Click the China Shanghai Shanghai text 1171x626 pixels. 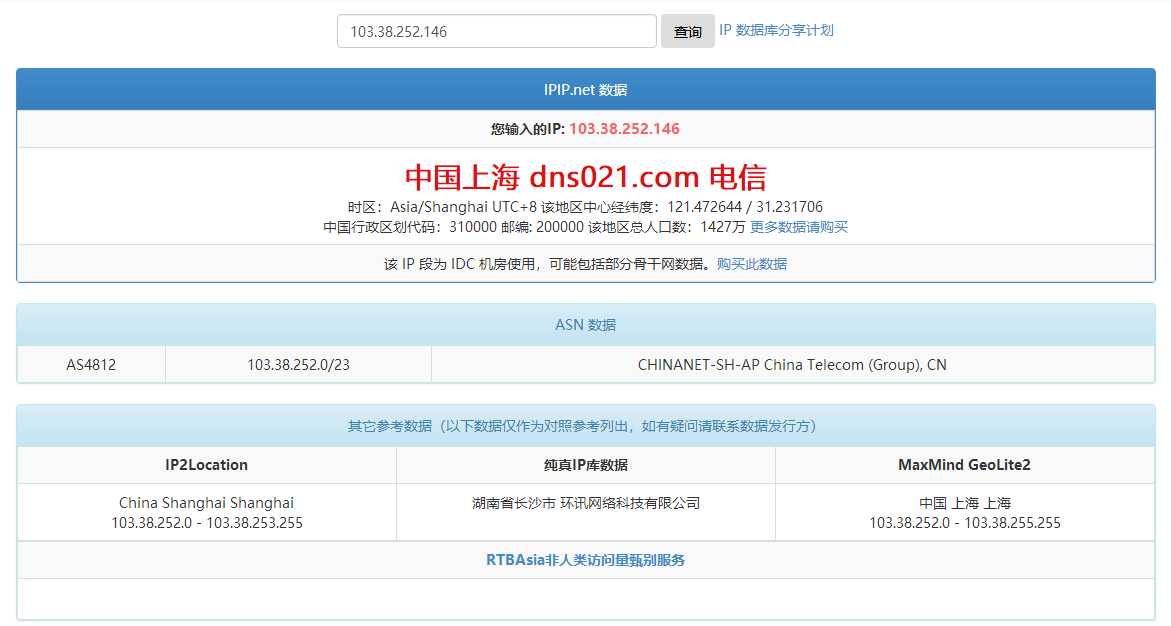[x=206, y=503]
